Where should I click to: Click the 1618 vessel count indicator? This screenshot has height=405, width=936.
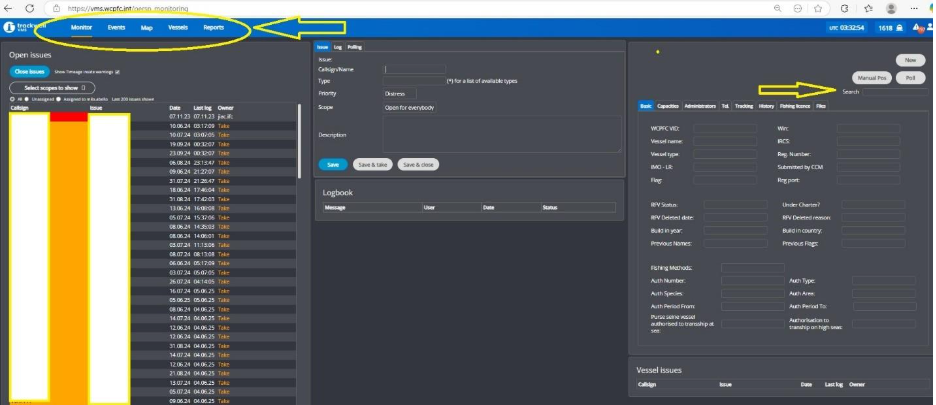pyautogui.click(x=890, y=27)
